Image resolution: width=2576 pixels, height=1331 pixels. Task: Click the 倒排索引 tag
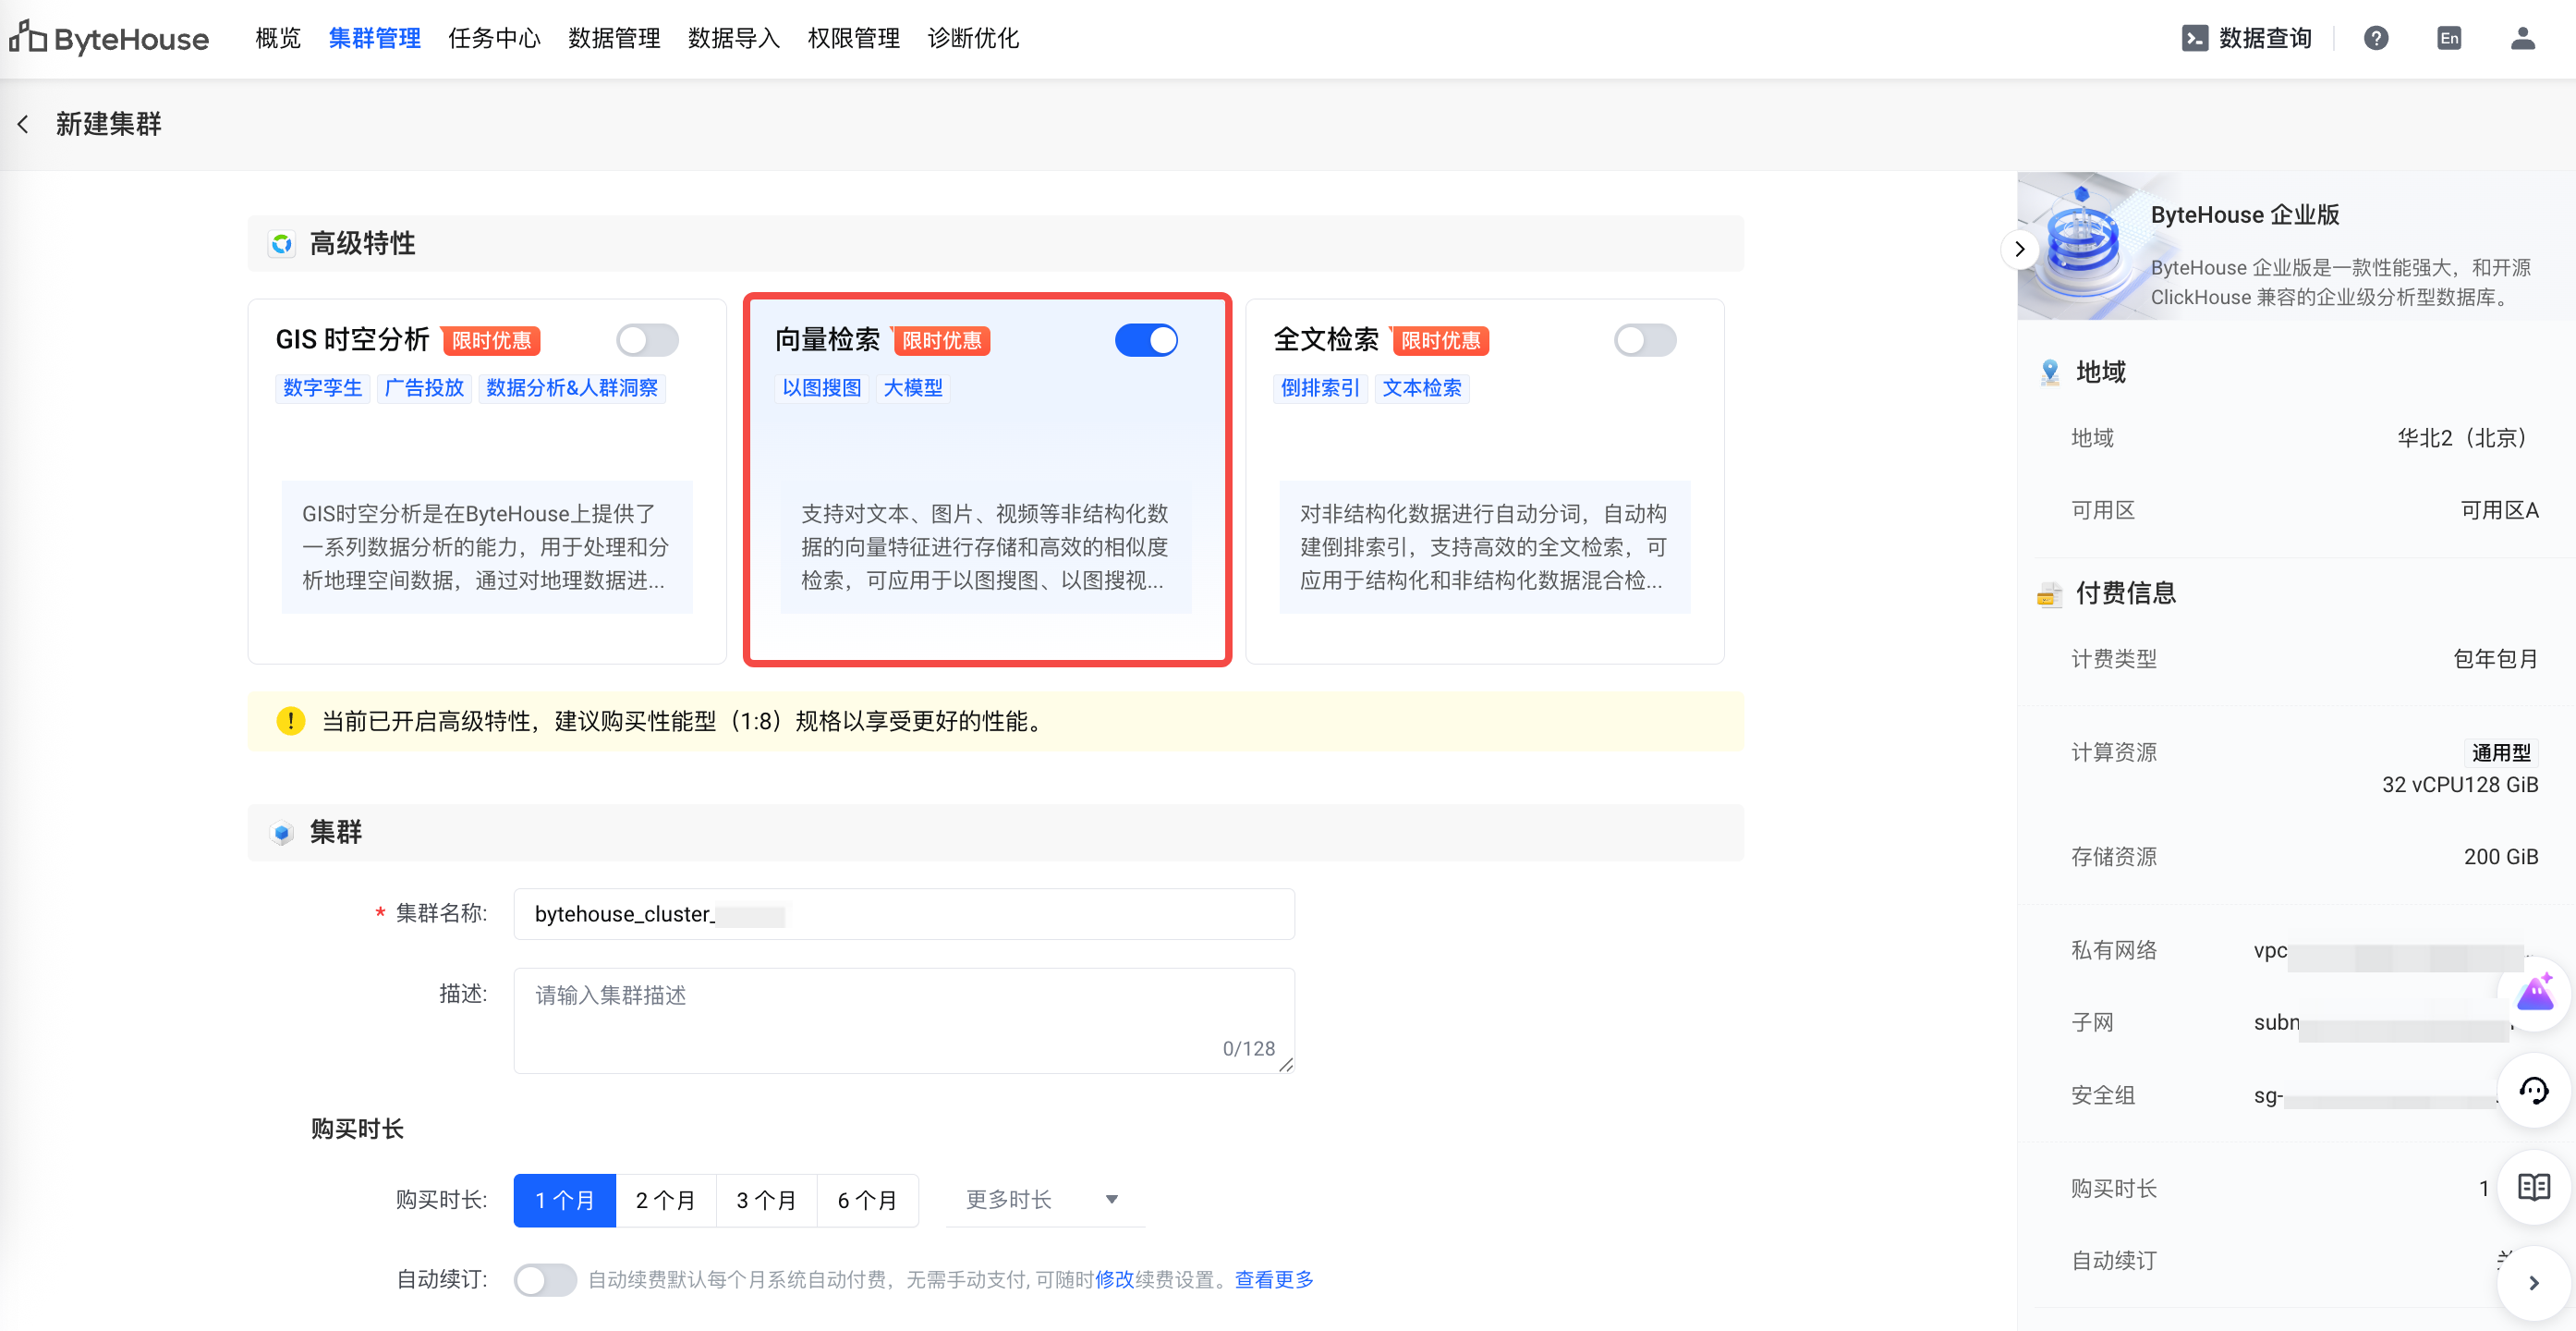tap(1321, 388)
